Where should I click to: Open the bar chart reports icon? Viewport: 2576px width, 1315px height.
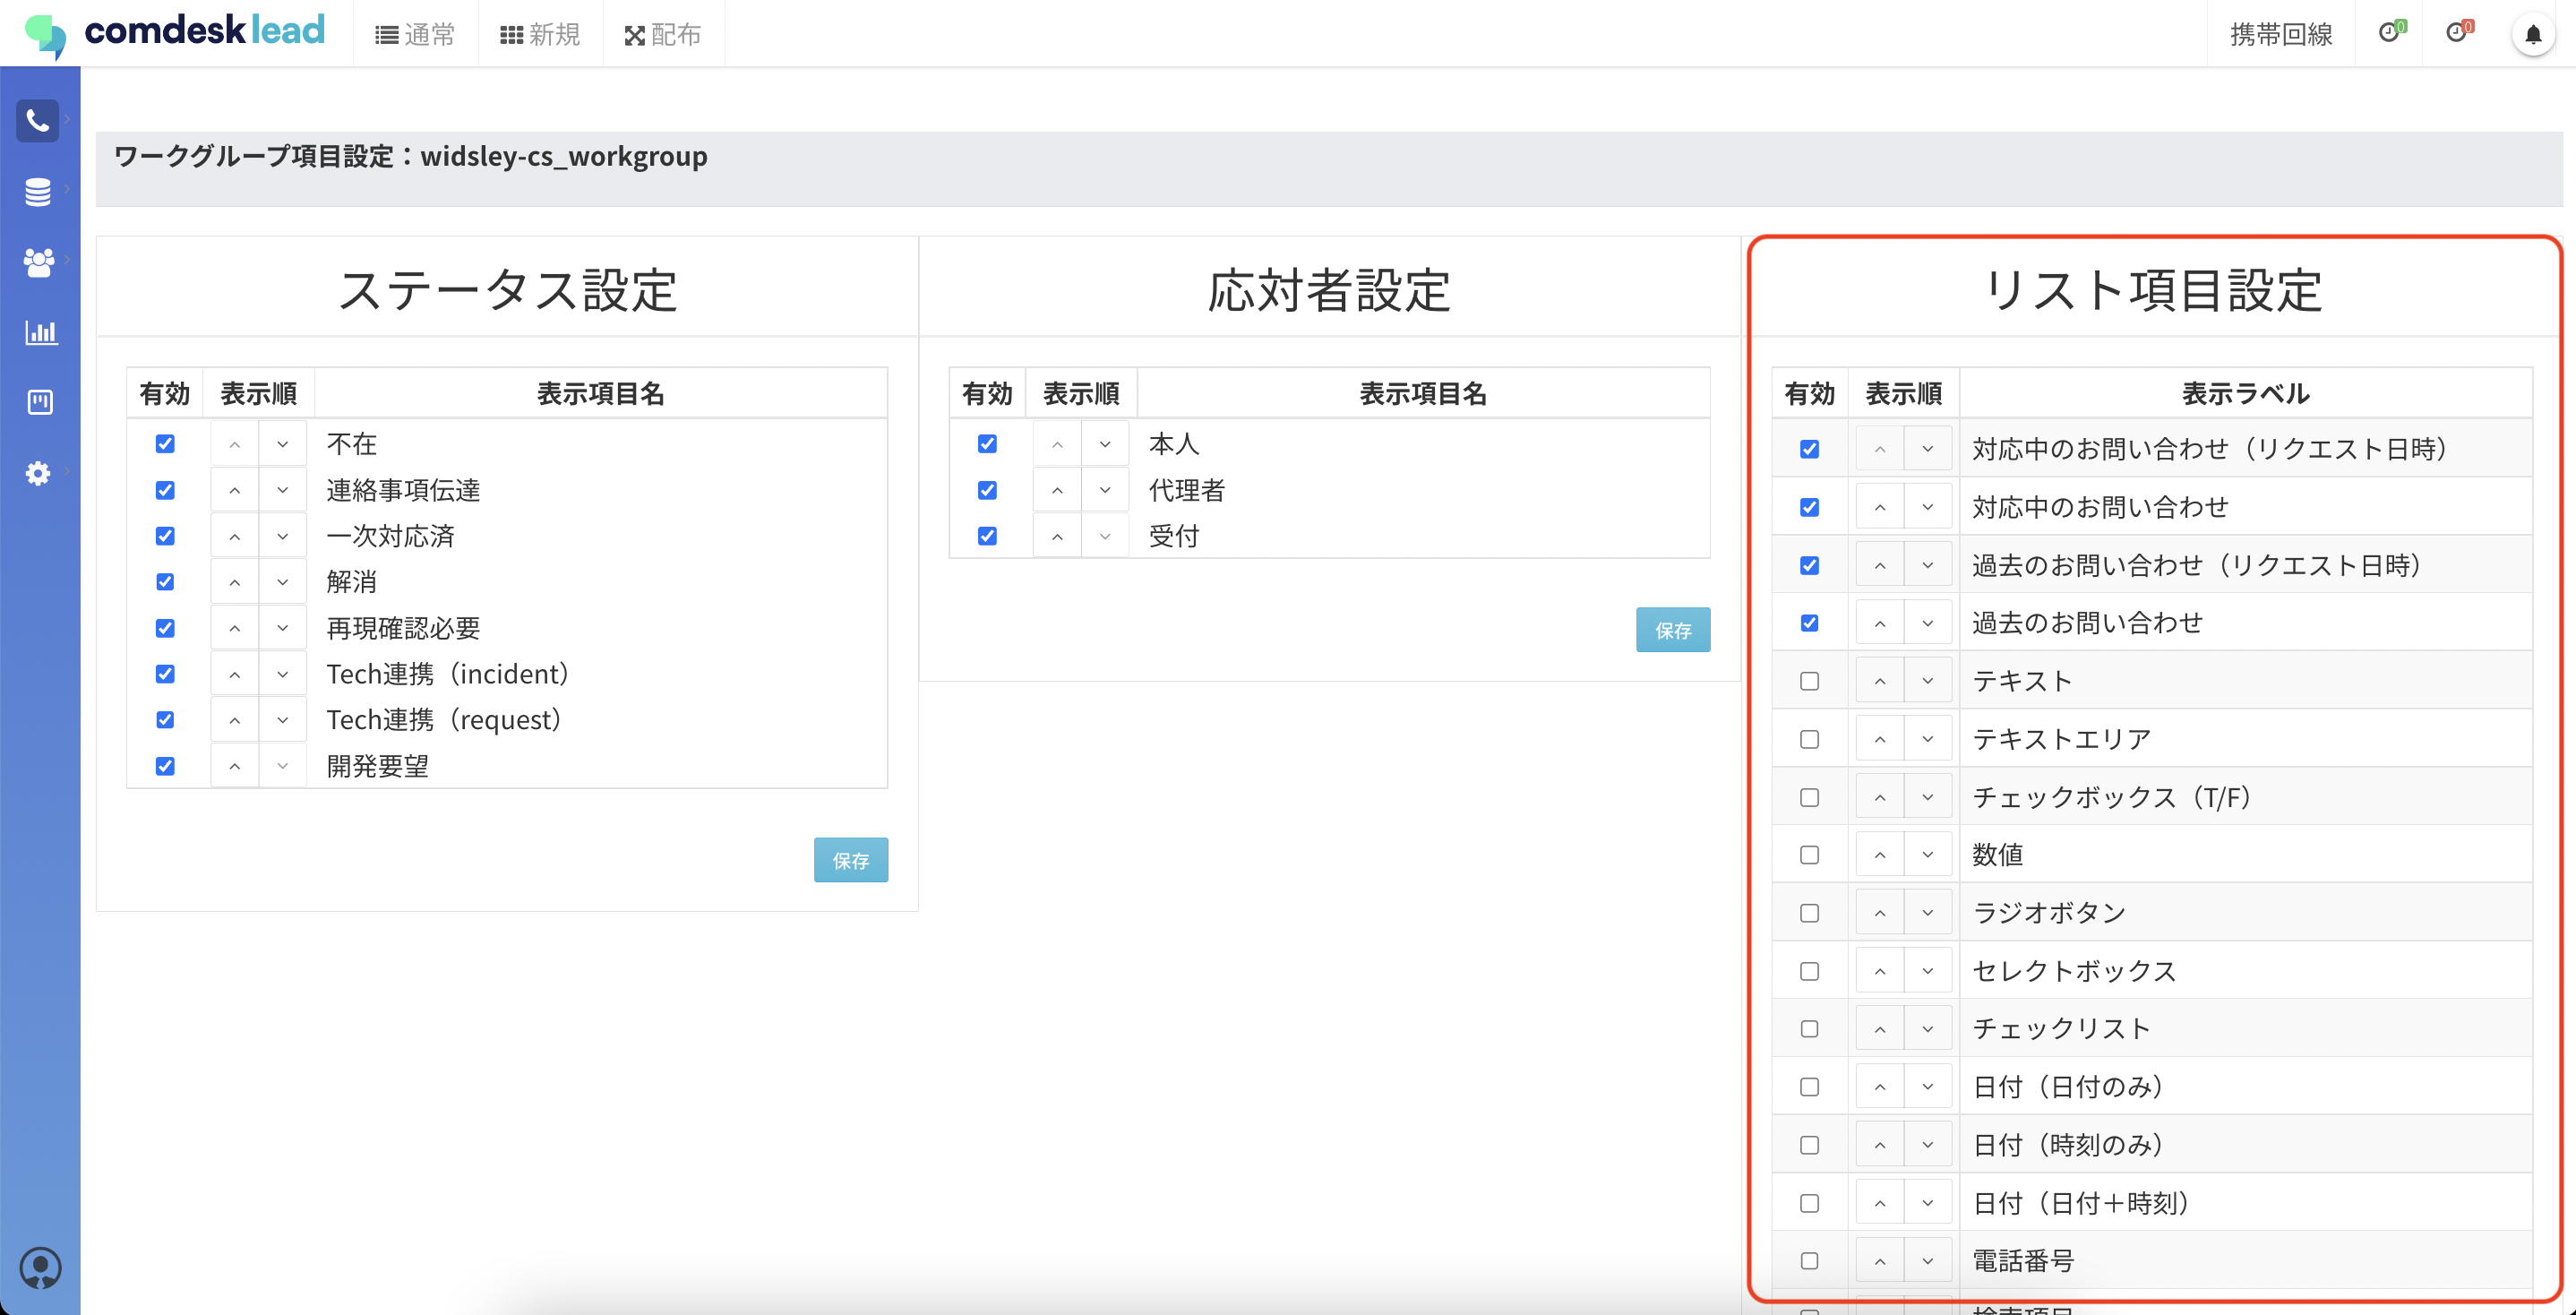pos(40,332)
